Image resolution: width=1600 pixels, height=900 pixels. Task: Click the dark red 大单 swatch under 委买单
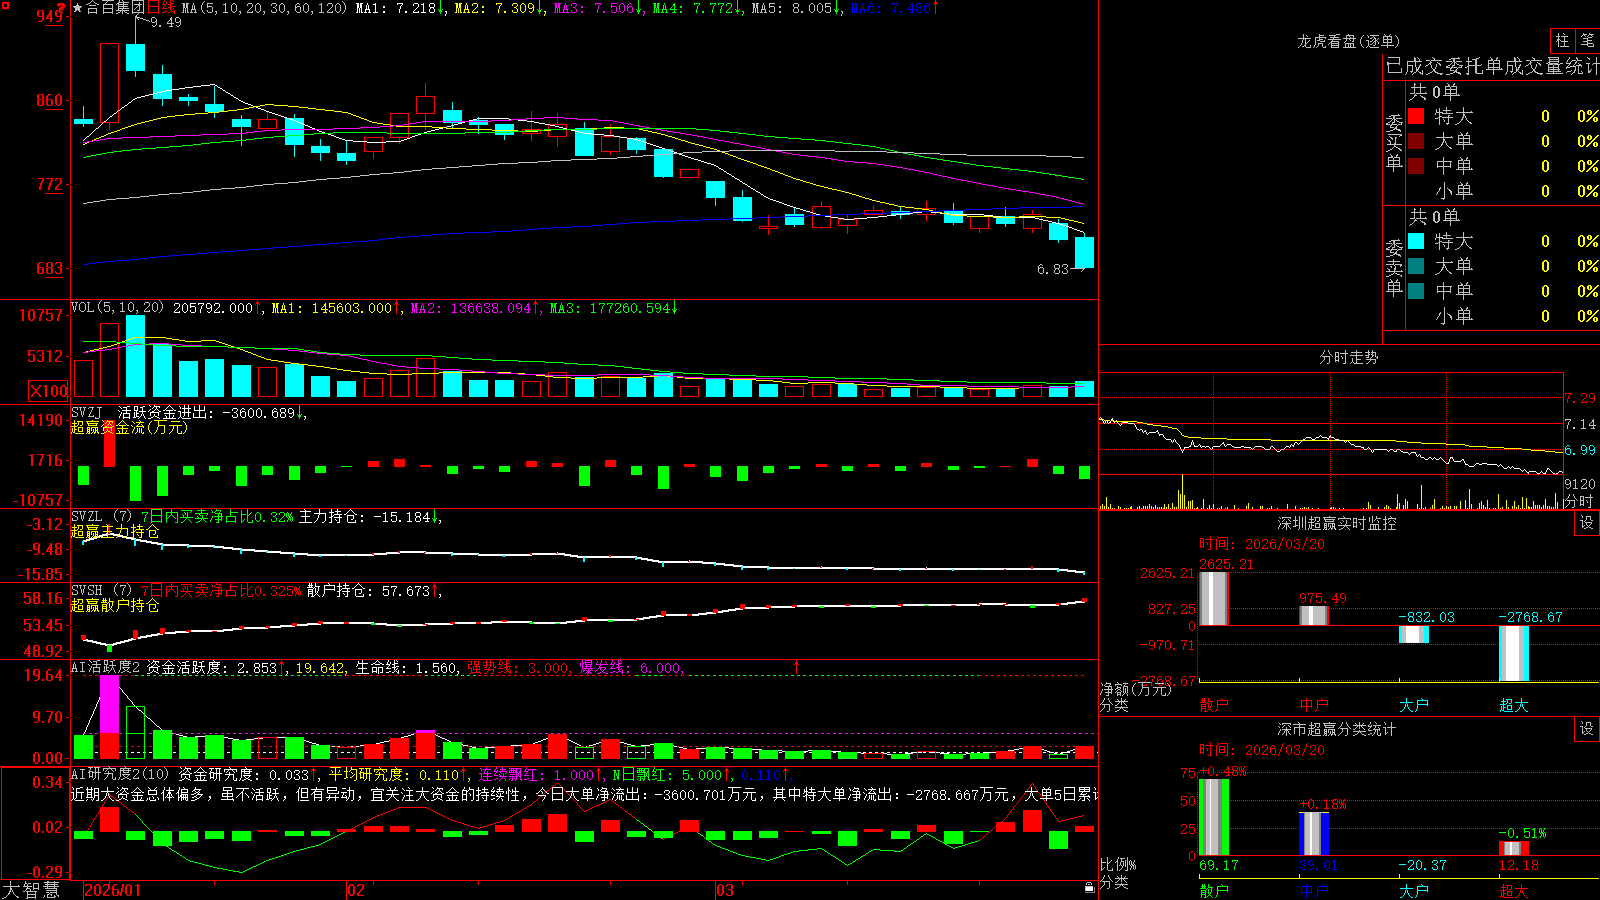pos(1416,141)
